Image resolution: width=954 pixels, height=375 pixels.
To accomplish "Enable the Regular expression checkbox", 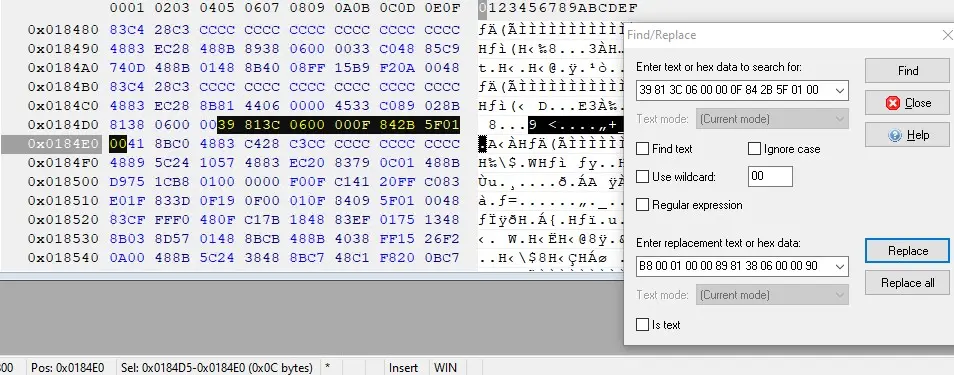I will coord(642,205).
